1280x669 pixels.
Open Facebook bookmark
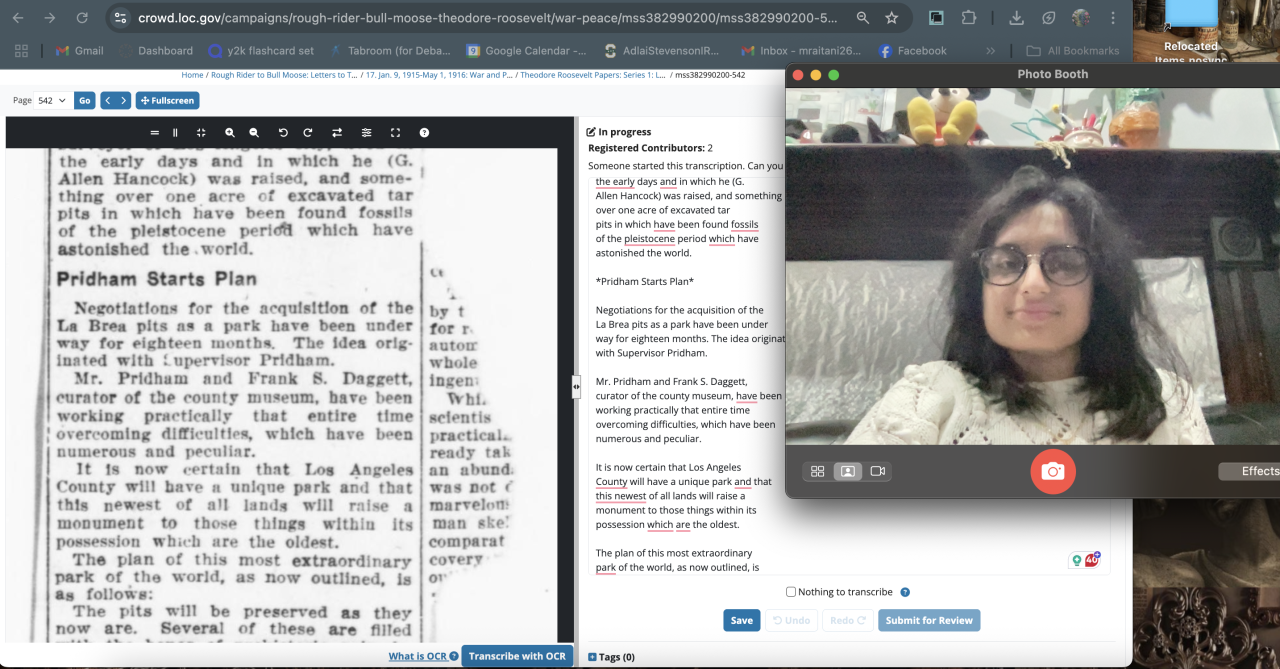click(912, 51)
